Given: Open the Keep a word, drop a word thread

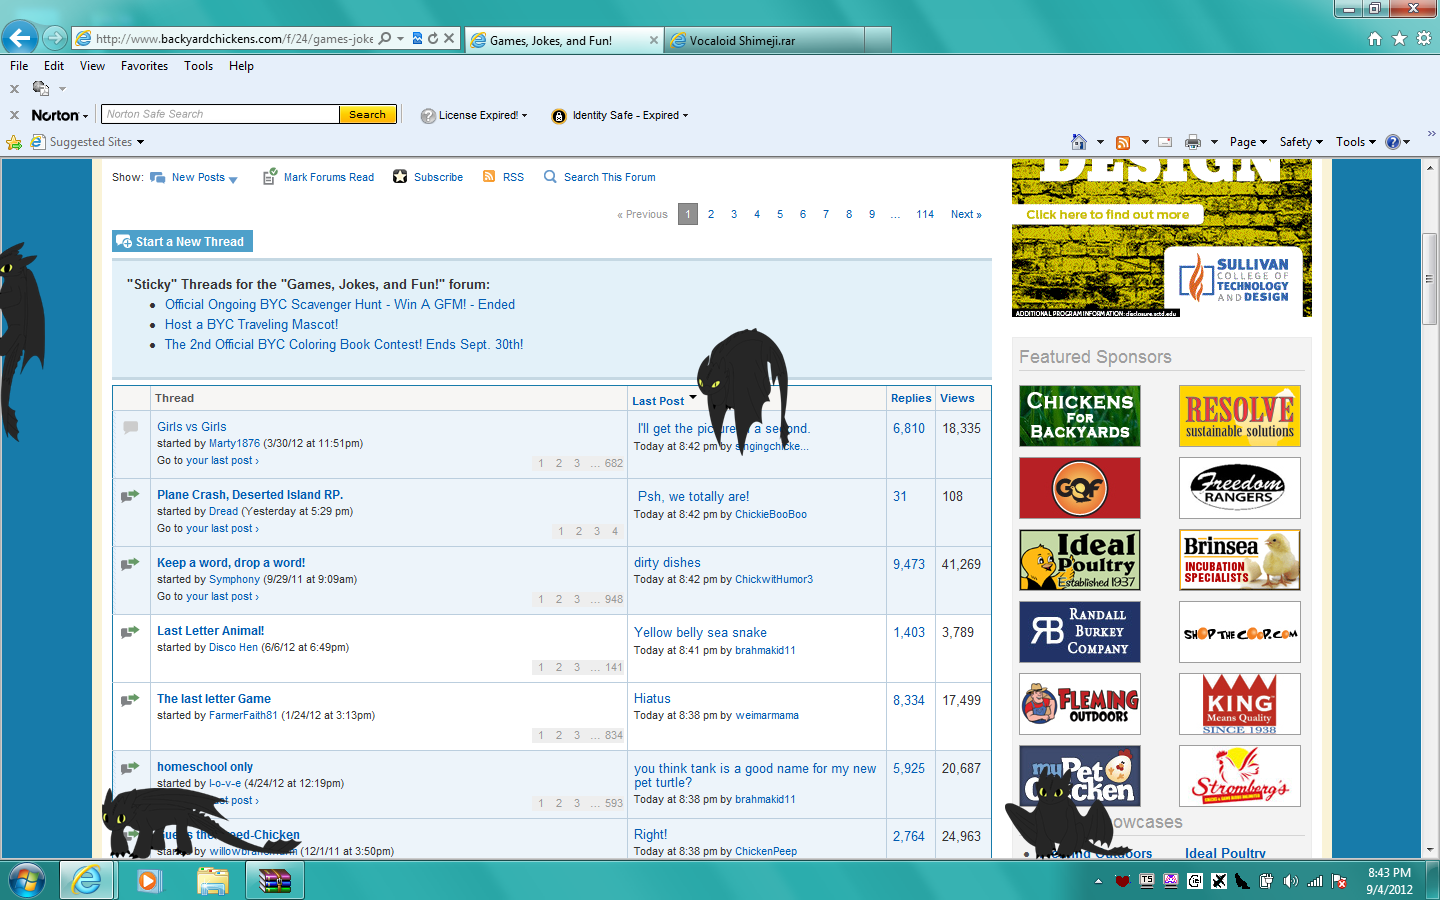Looking at the screenshot, I should pos(231,563).
